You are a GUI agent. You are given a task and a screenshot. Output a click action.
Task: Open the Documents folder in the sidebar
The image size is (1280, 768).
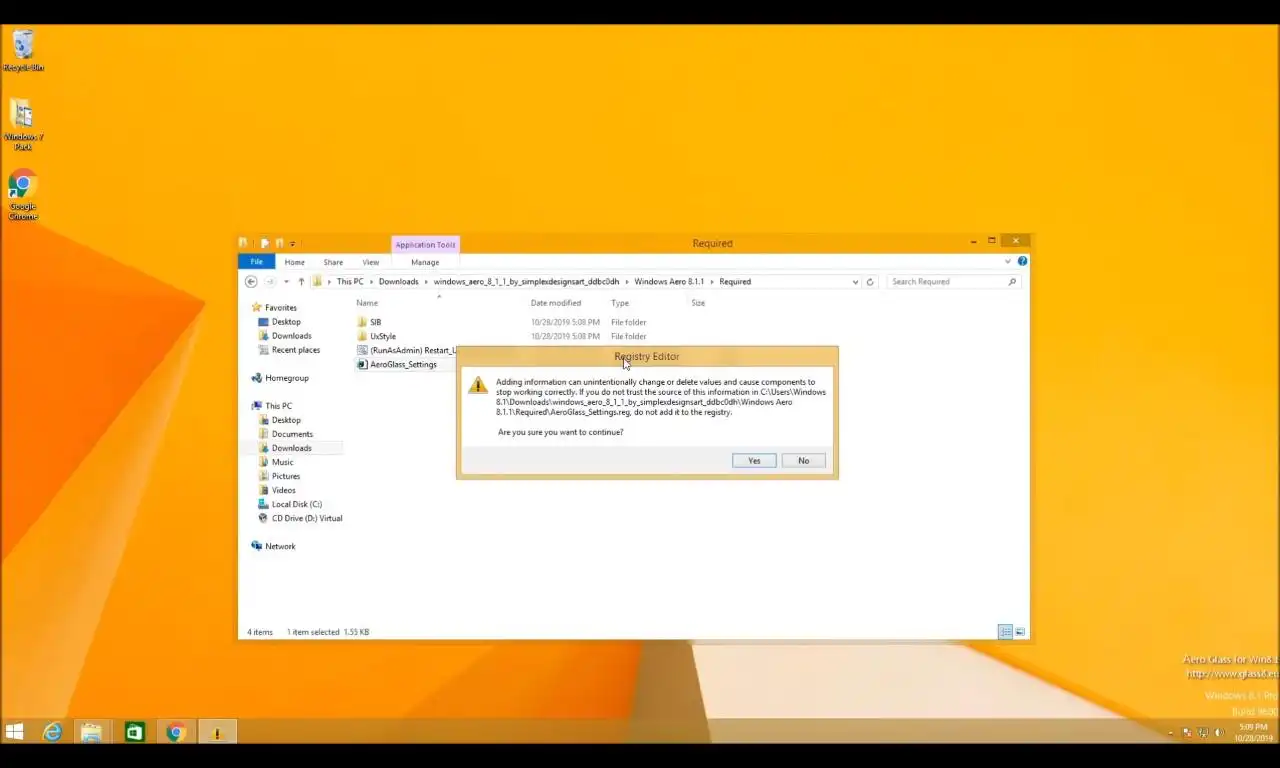click(285, 434)
